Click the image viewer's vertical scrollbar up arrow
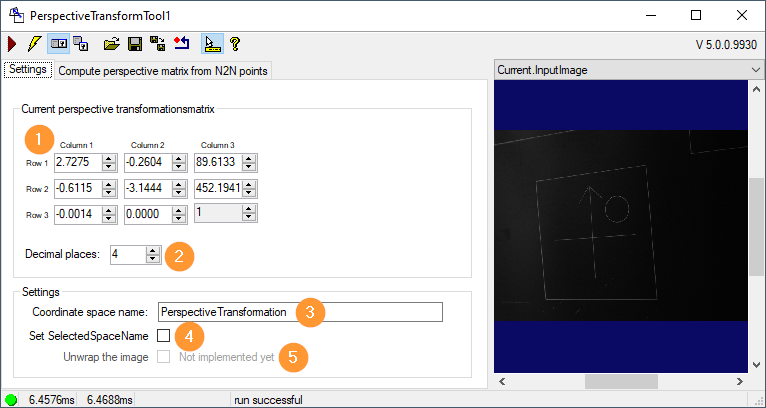Image resolution: width=766 pixels, height=408 pixels. [756, 89]
